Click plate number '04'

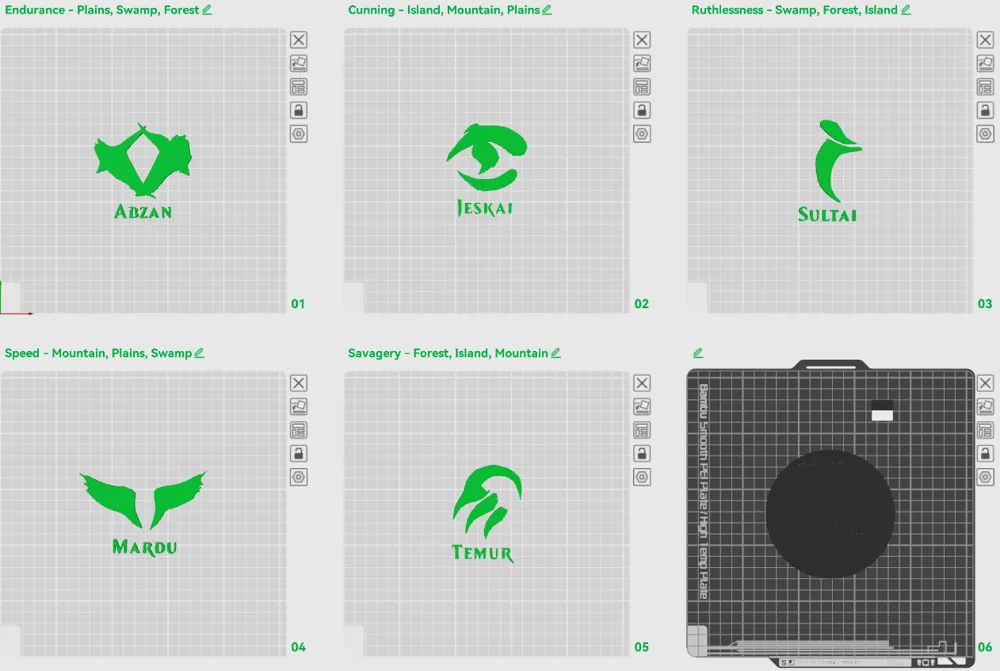click(x=298, y=647)
